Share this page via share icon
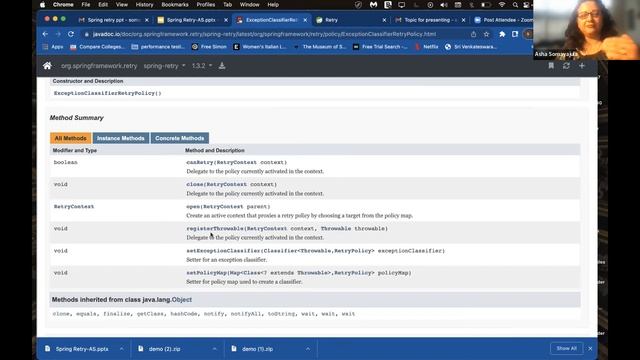Image resolution: width=640 pixels, height=360 pixels. click(473, 34)
